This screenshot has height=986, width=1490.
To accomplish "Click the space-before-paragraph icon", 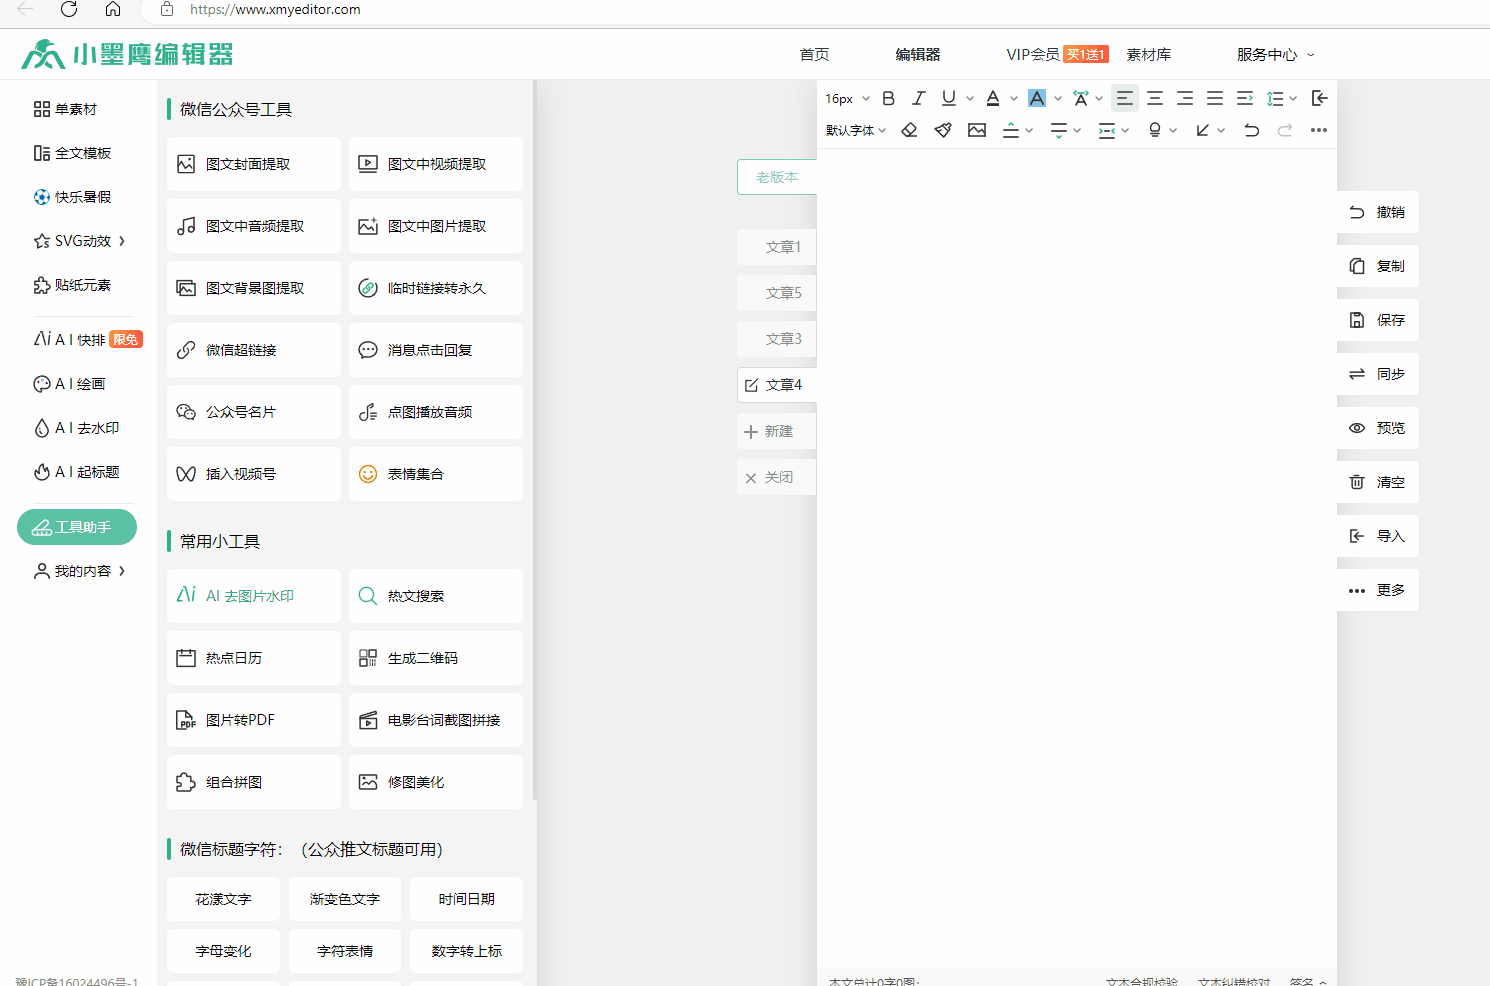I will click(x=1011, y=130).
